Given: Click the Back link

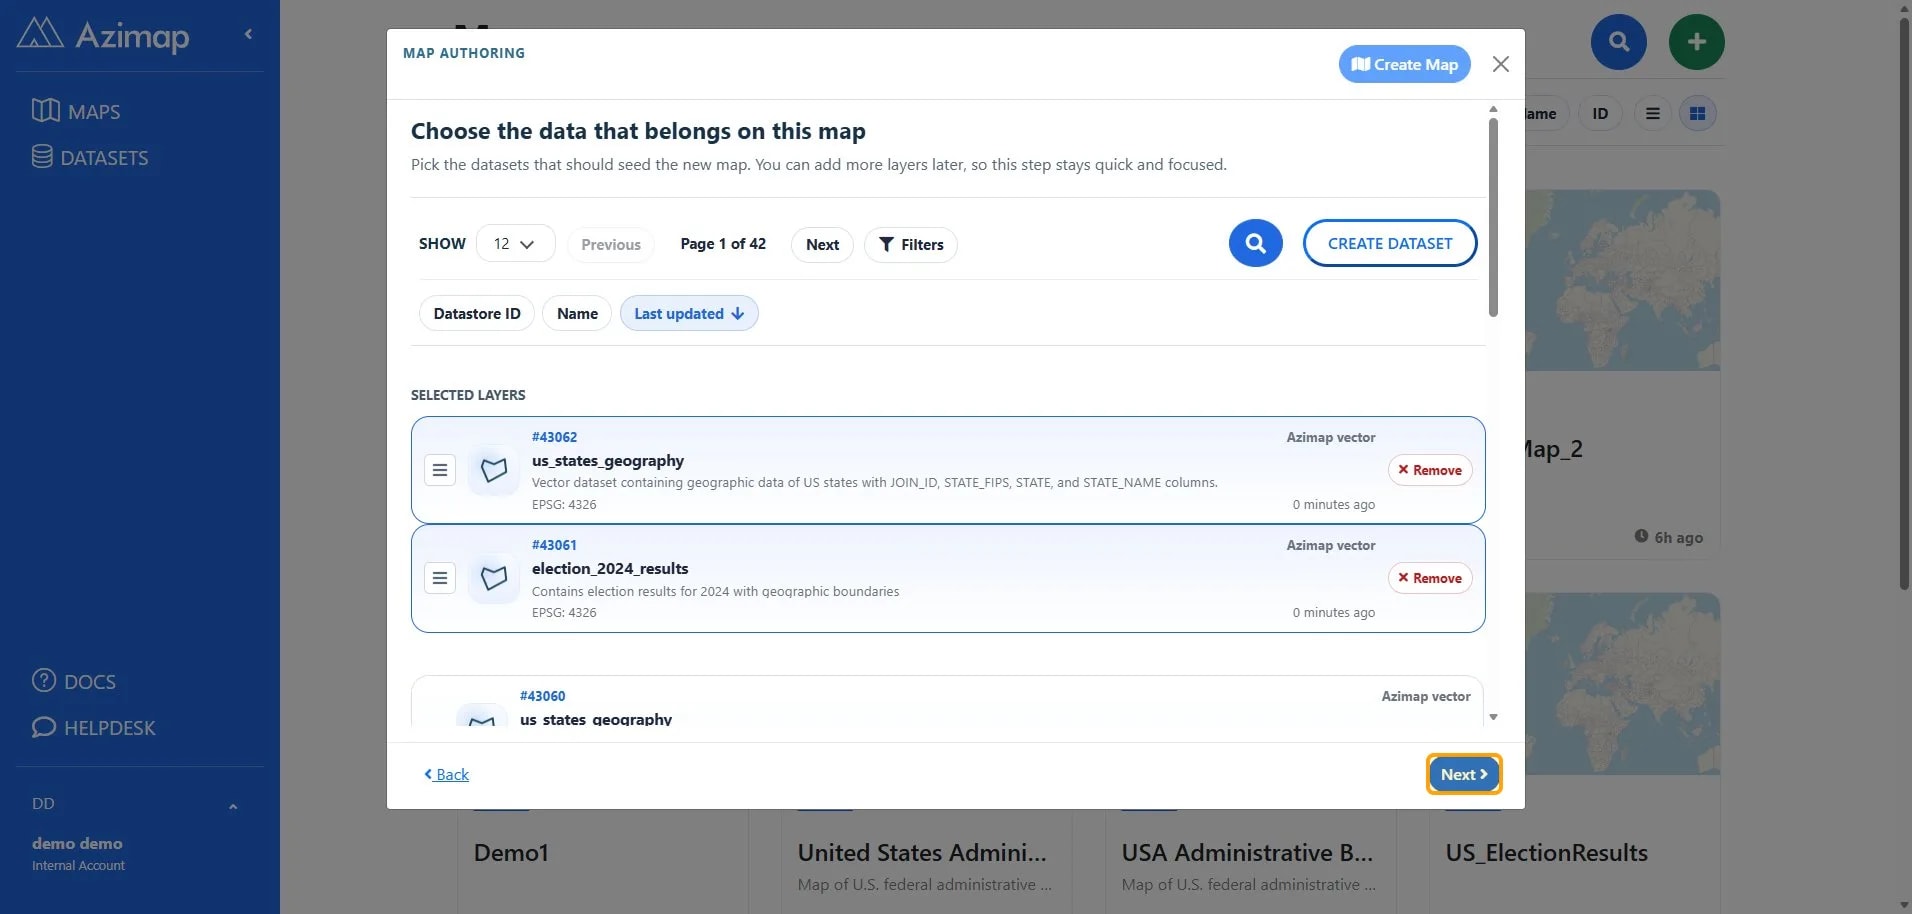Looking at the screenshot, I should coord(446,774).
